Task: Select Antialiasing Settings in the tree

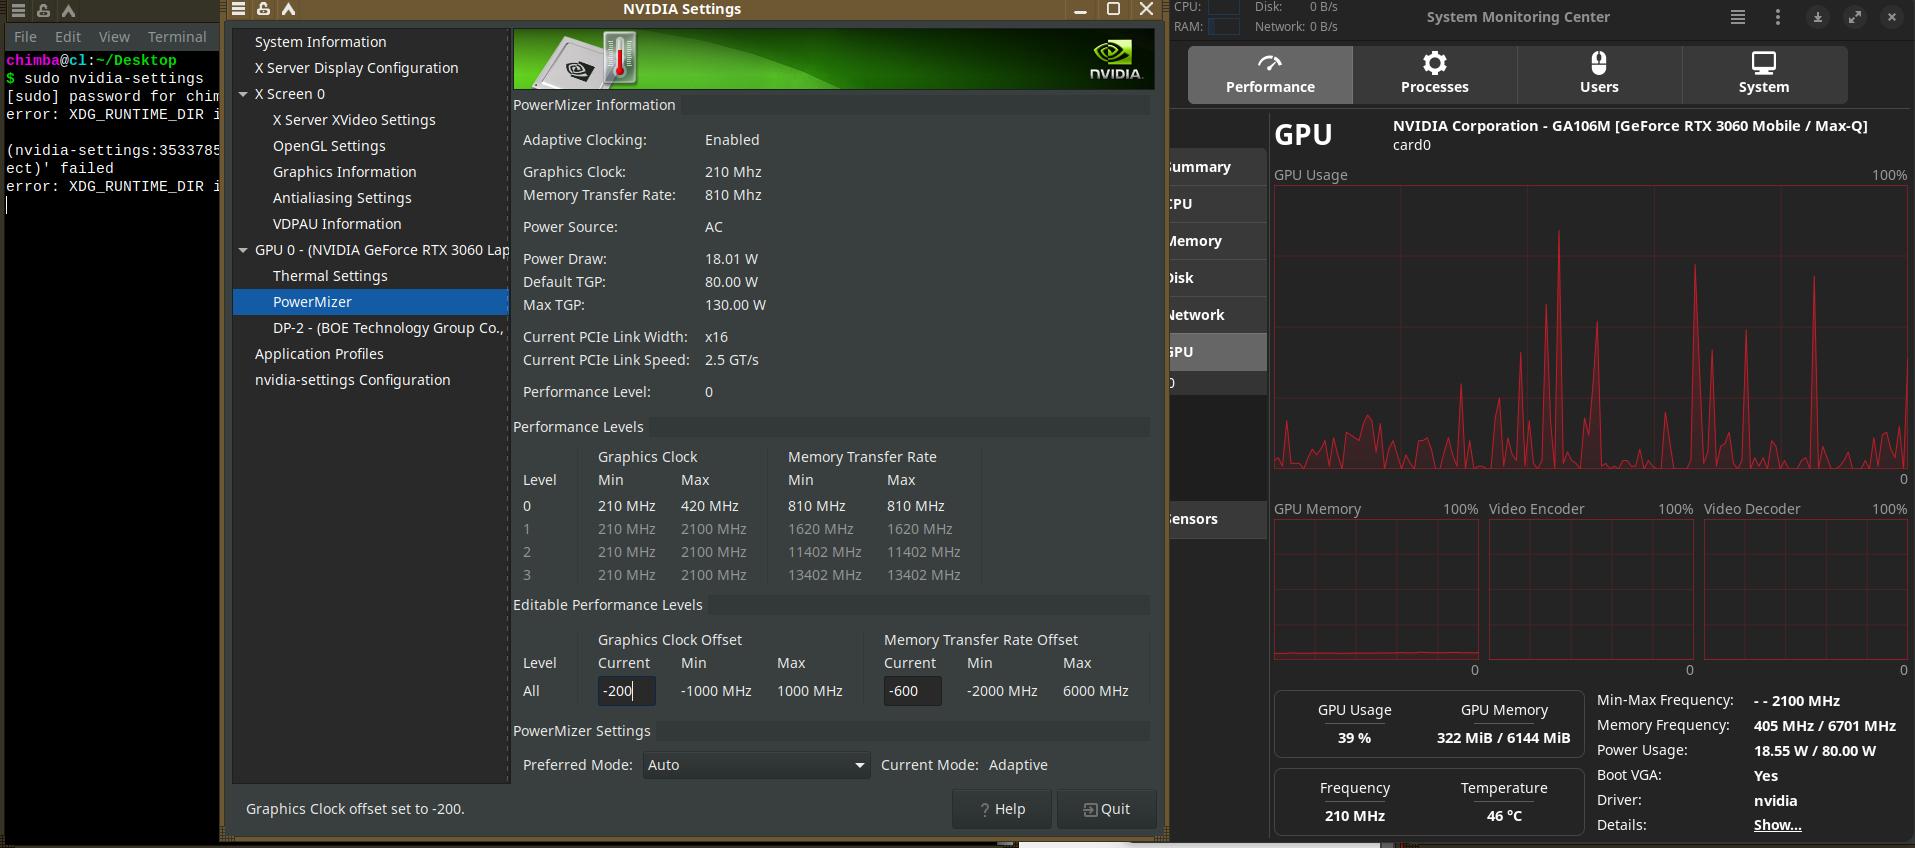Action: 342,198
